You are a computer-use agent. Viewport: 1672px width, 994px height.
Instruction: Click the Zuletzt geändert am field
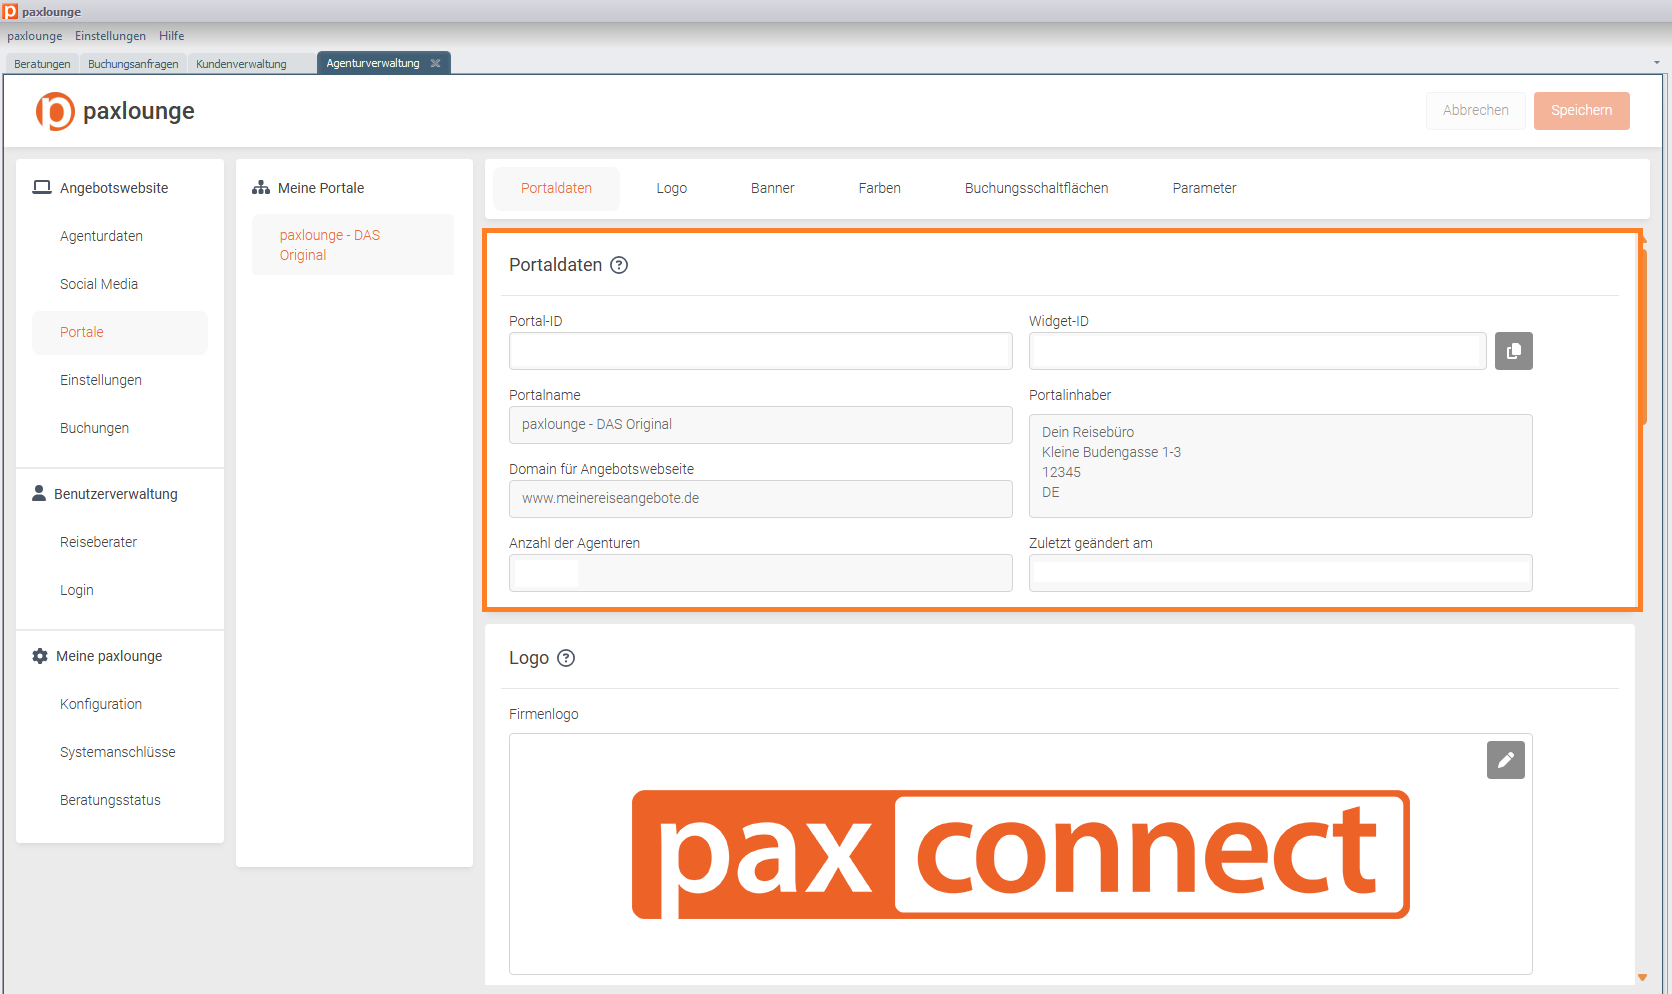(1281, 573)
